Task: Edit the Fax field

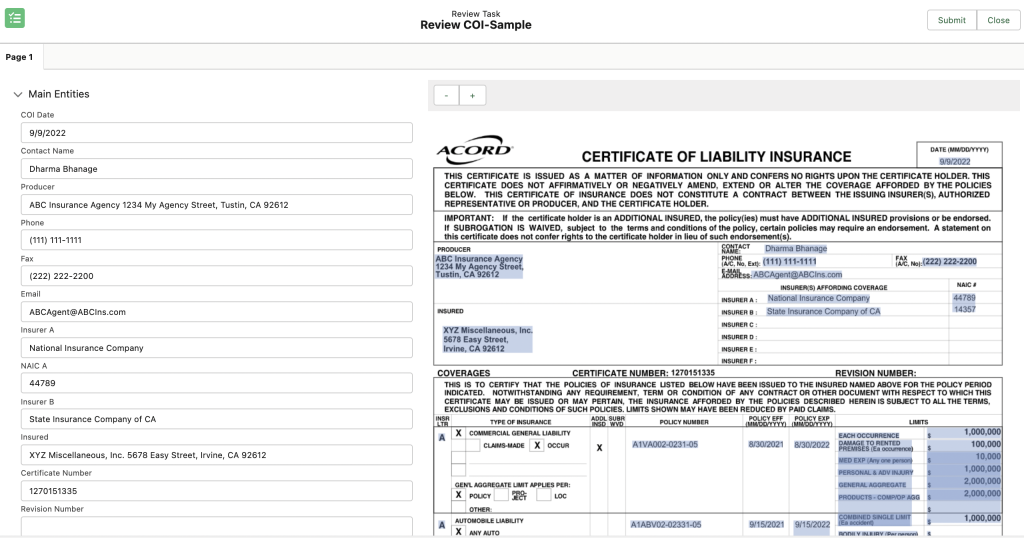Action: coord(216,276)
